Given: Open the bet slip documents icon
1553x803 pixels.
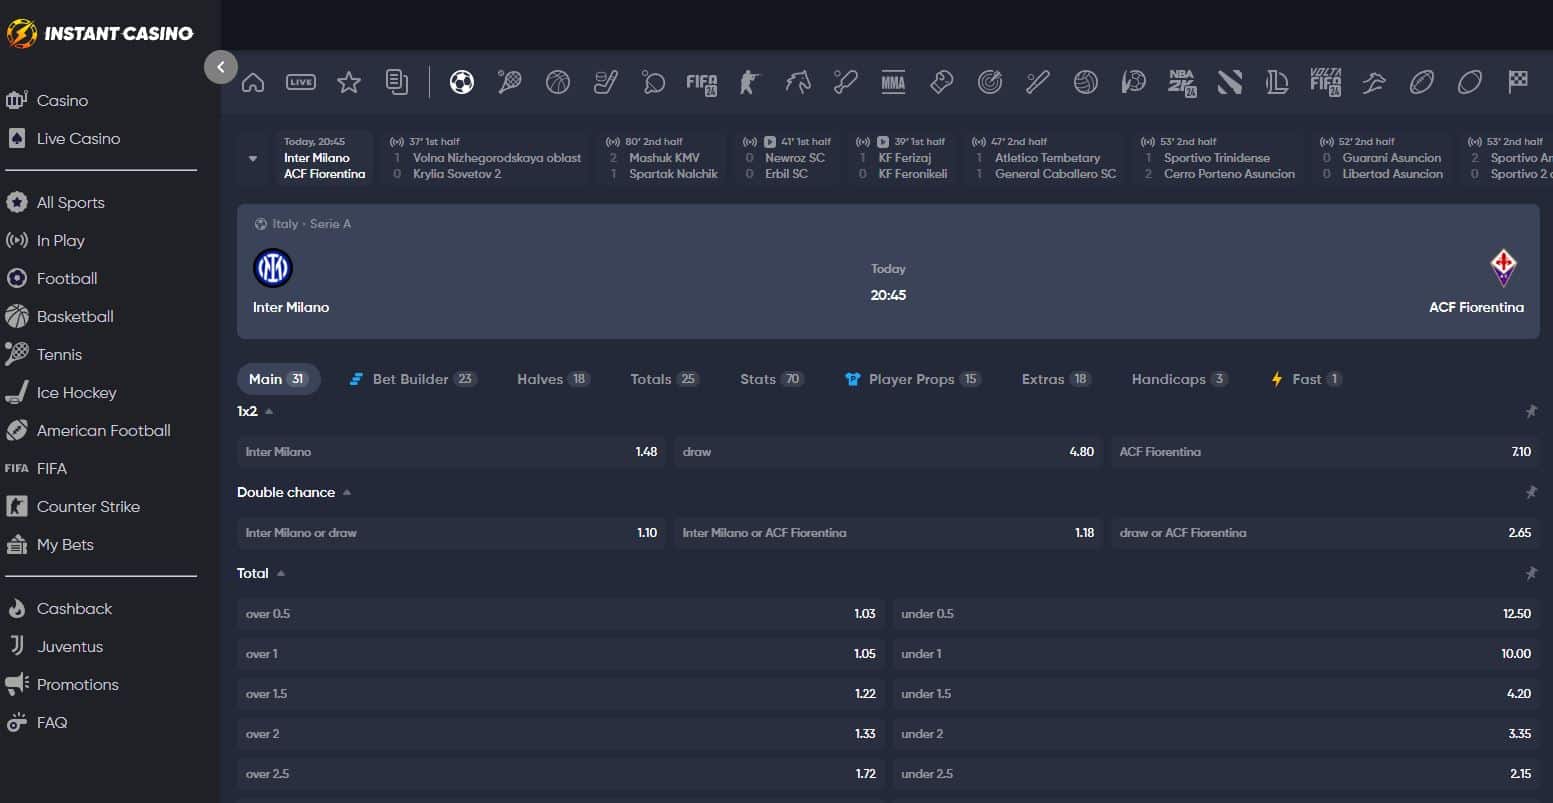Looking at the screenshot, I should tap(397, 83).
